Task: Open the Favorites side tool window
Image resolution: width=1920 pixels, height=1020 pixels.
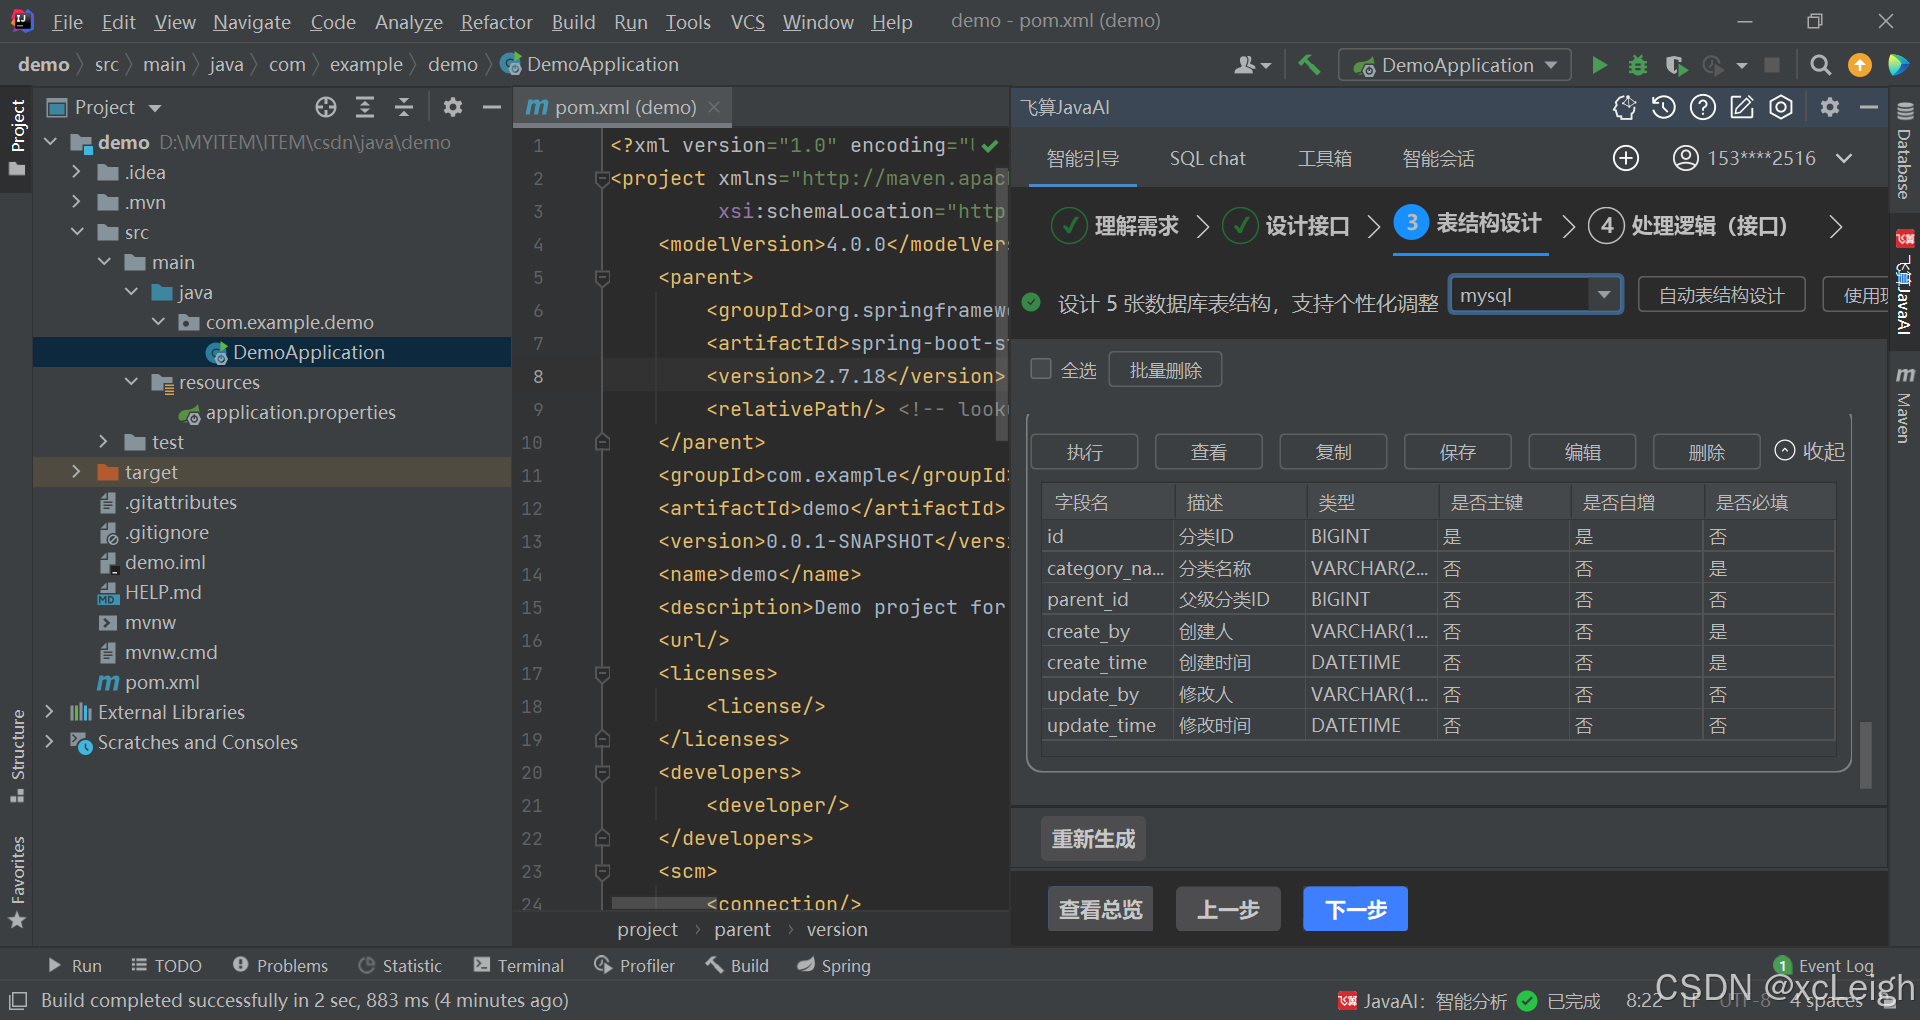Action: tap(17, 882)
